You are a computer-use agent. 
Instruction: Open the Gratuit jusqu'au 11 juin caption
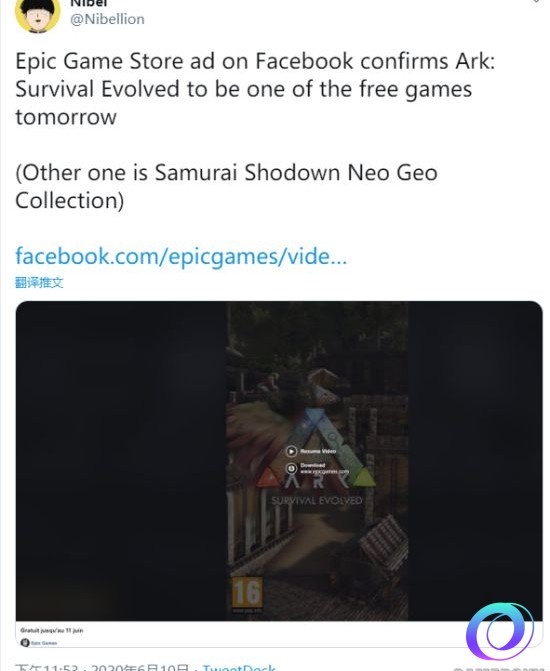click(x=52, y=630)
